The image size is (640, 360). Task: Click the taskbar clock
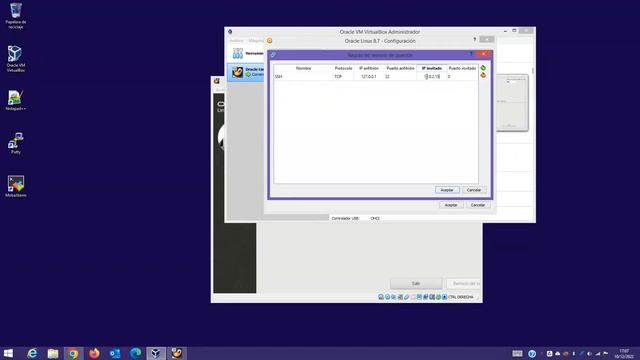[x=624, y=354]
